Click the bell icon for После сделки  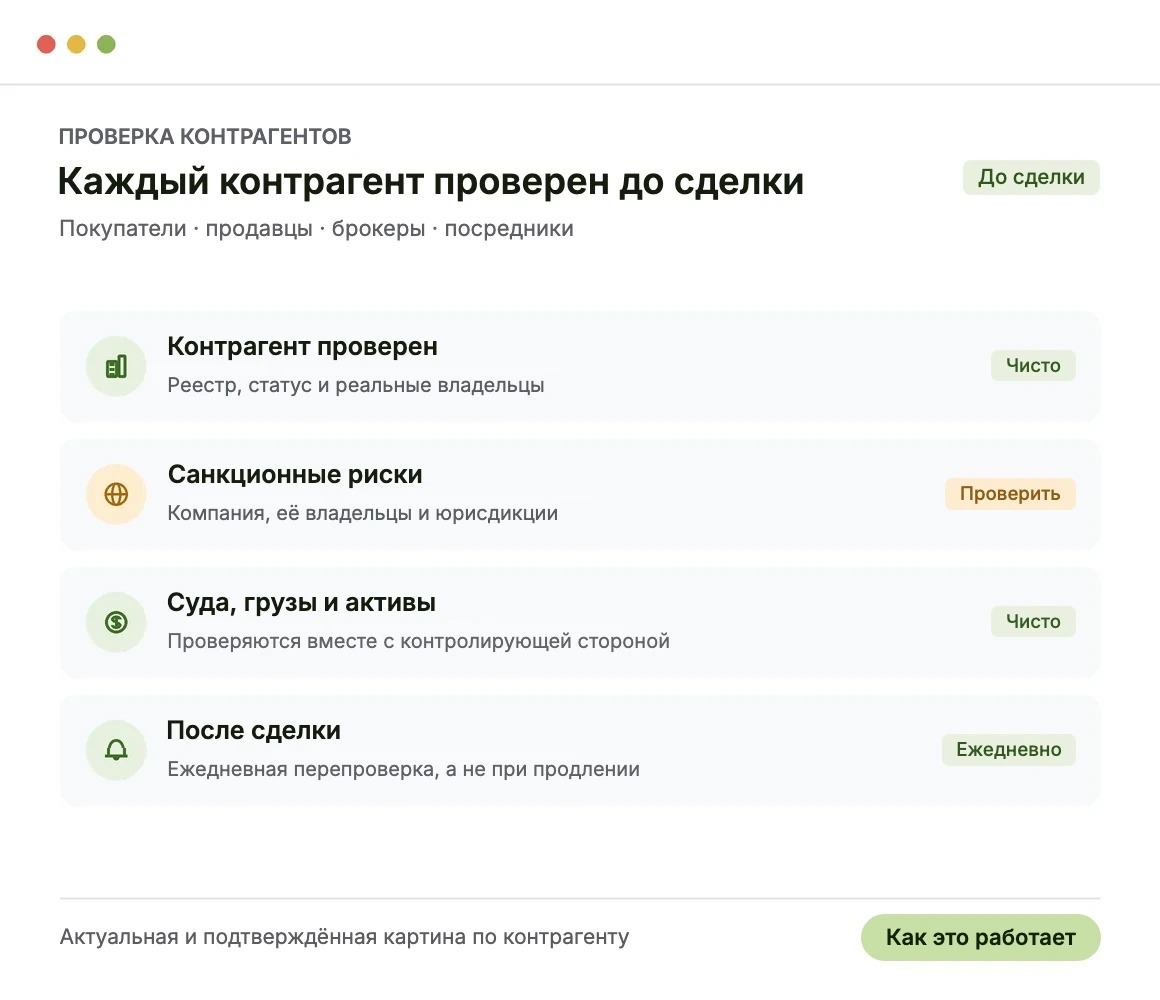click(116, 750)
